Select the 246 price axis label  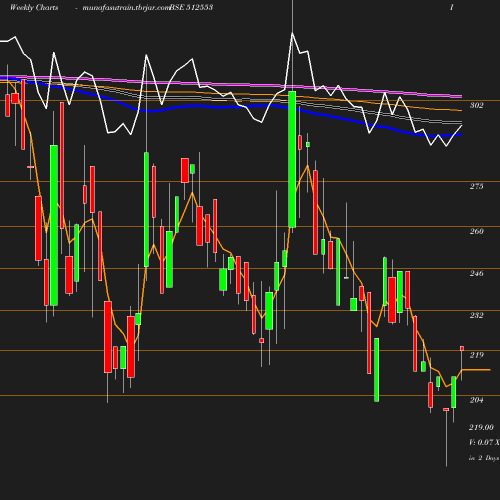(476, 273)
